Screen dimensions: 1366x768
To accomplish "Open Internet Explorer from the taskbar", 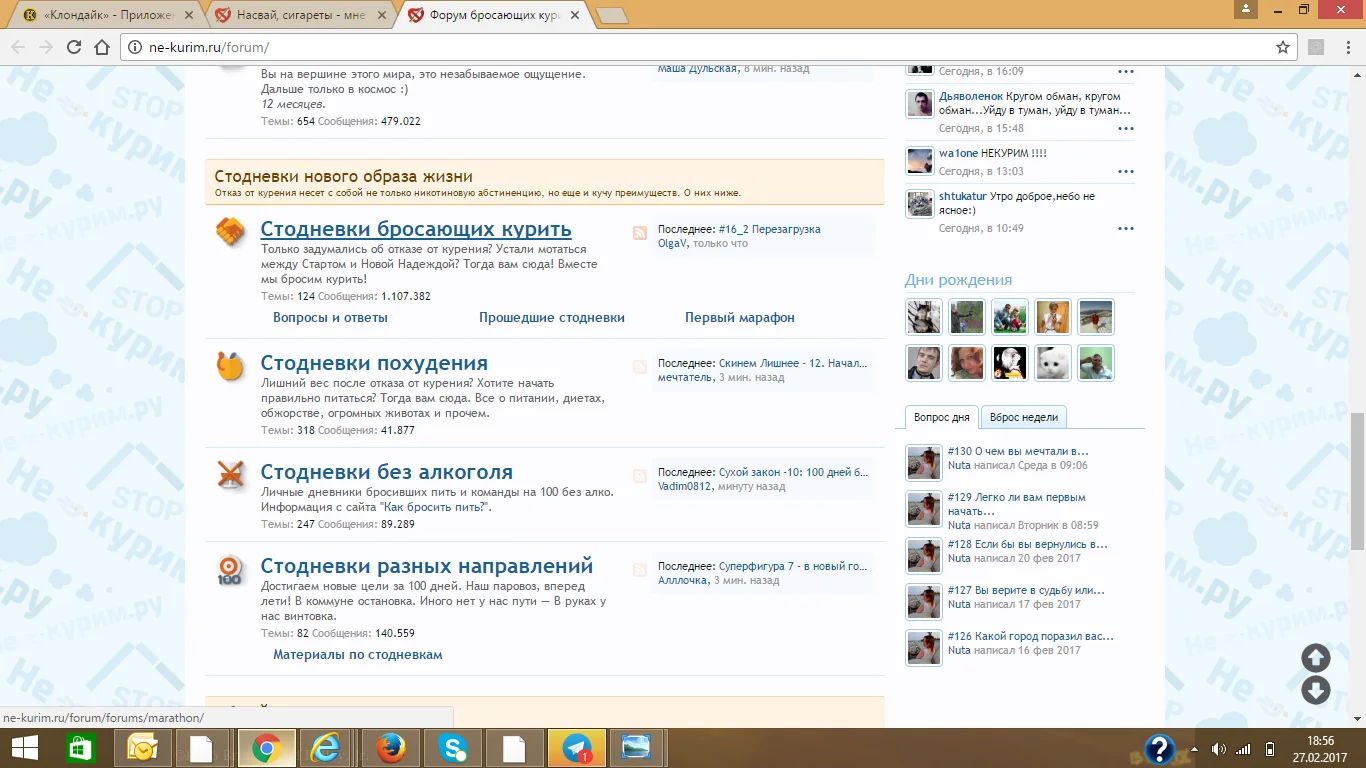I will (x=326, y=748).
